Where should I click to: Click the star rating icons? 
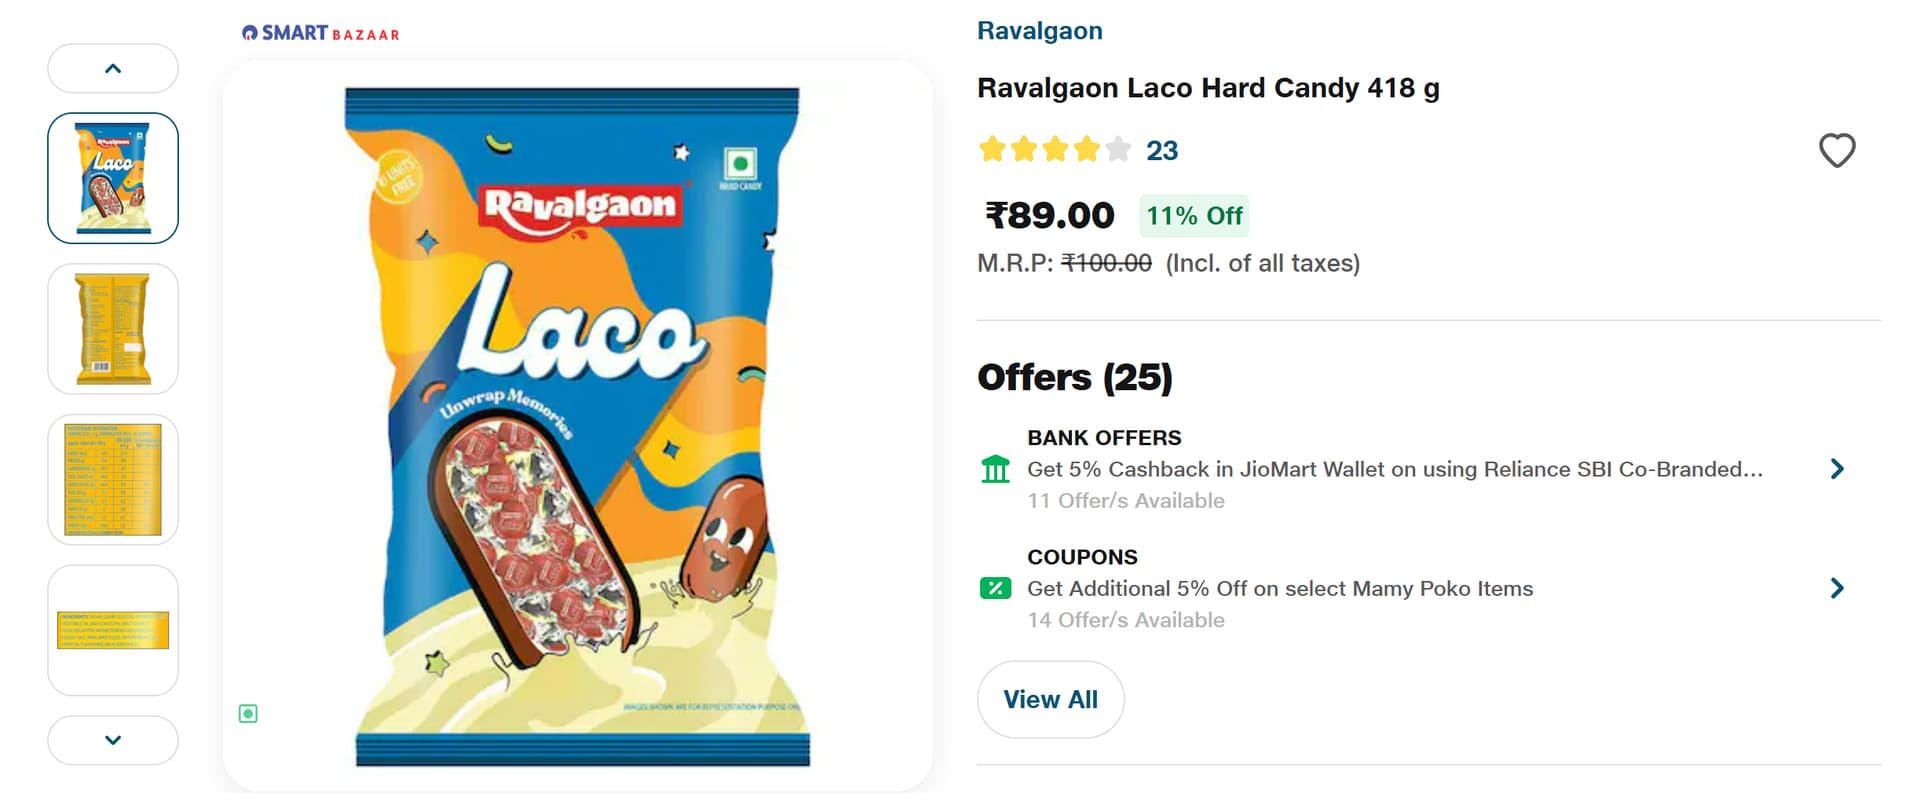(x=1054, y=150)
